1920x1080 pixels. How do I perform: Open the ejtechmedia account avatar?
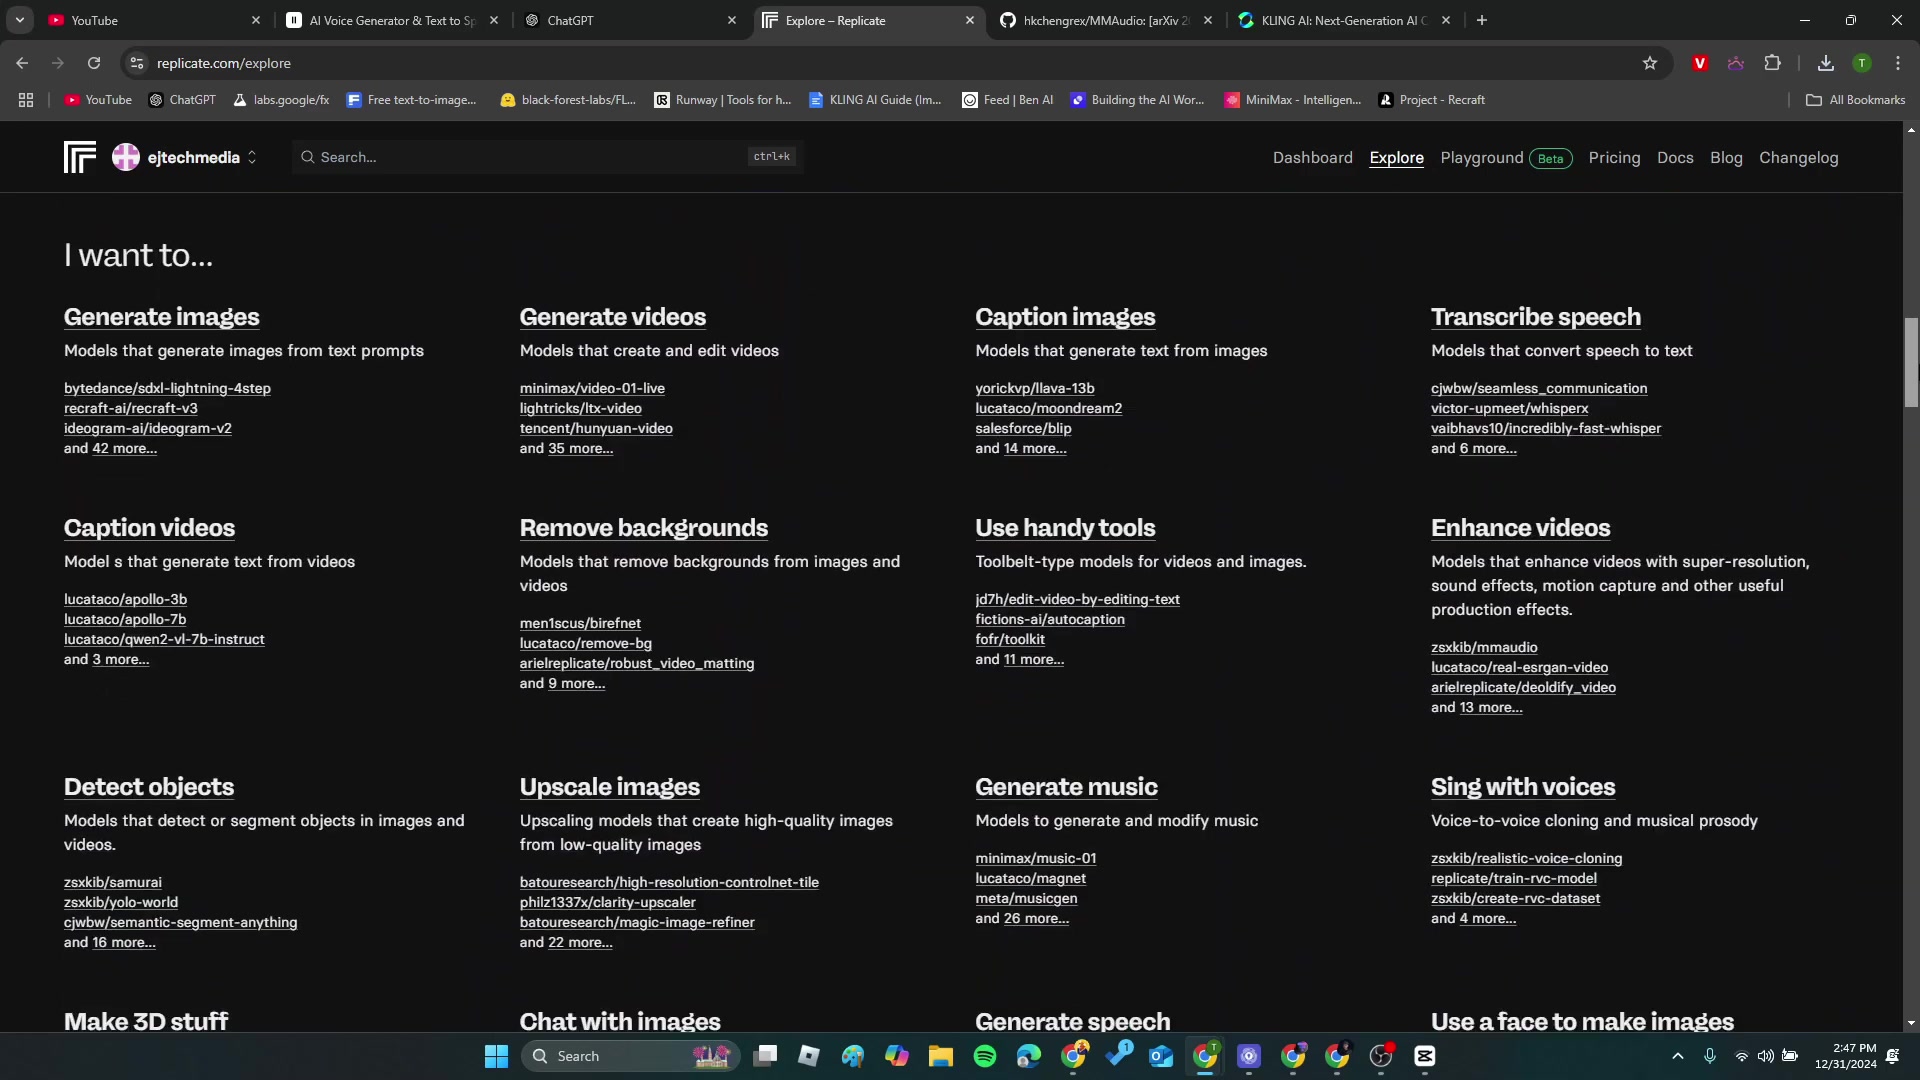click(126, 157)
